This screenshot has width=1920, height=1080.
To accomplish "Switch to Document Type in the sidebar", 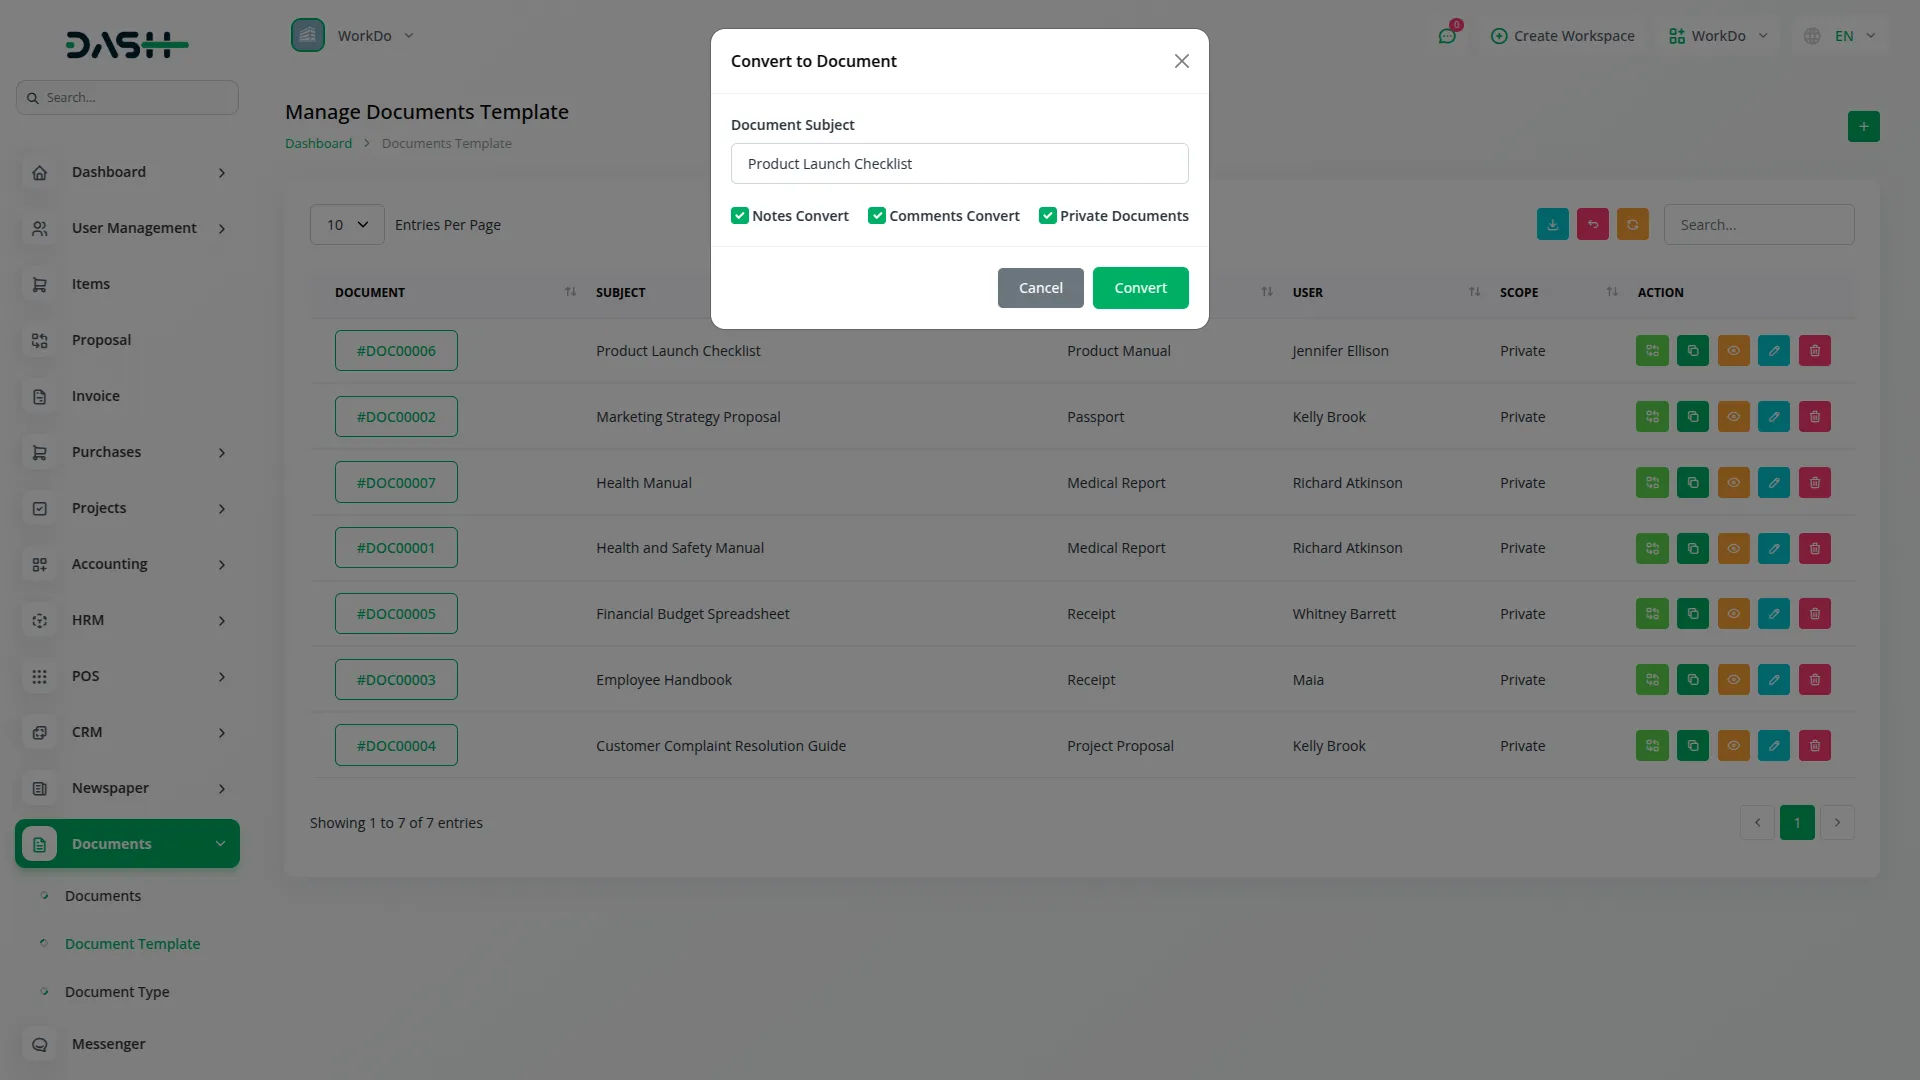I will (116, 991).
